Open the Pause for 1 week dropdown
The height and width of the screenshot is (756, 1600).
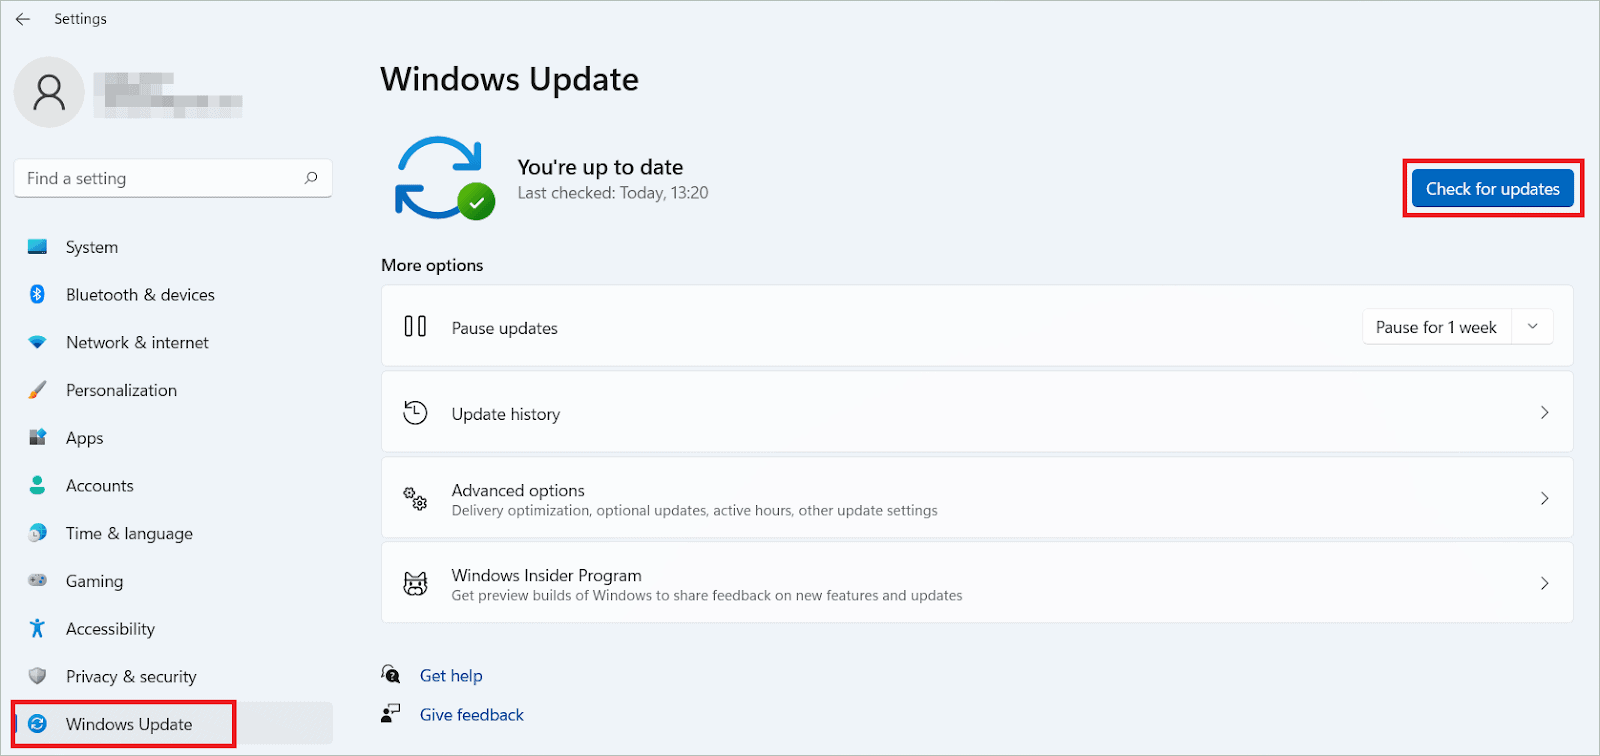click(1457, 327)
